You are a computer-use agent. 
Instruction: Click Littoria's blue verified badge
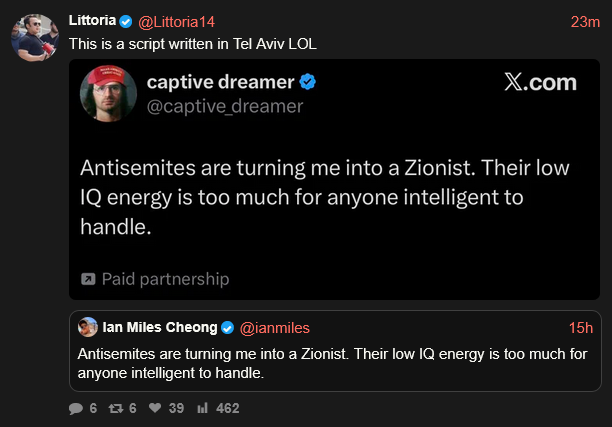tap(126, 21)
